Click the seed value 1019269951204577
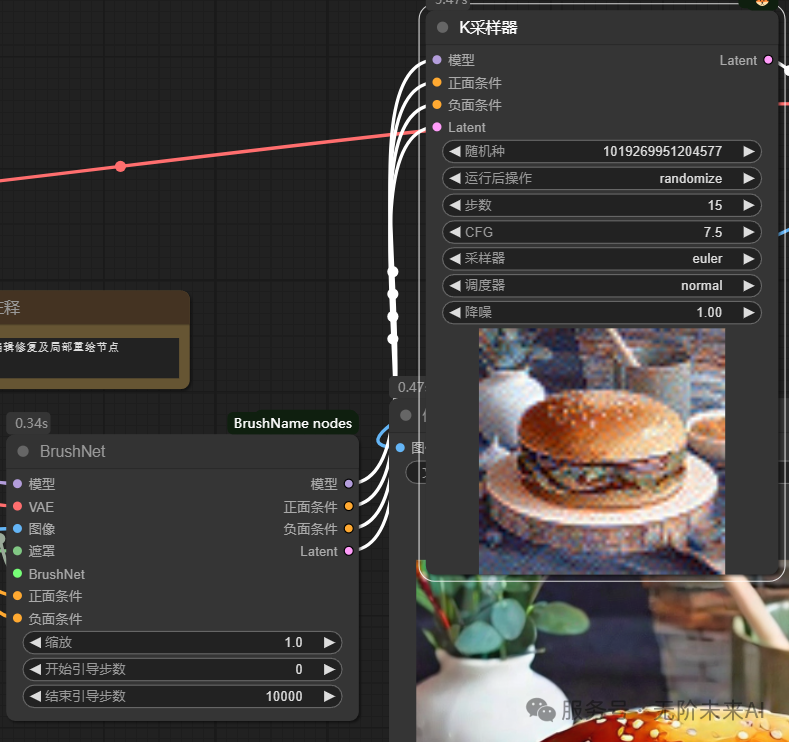Screen dimensions: 789x742 click(x=662, y=151)
